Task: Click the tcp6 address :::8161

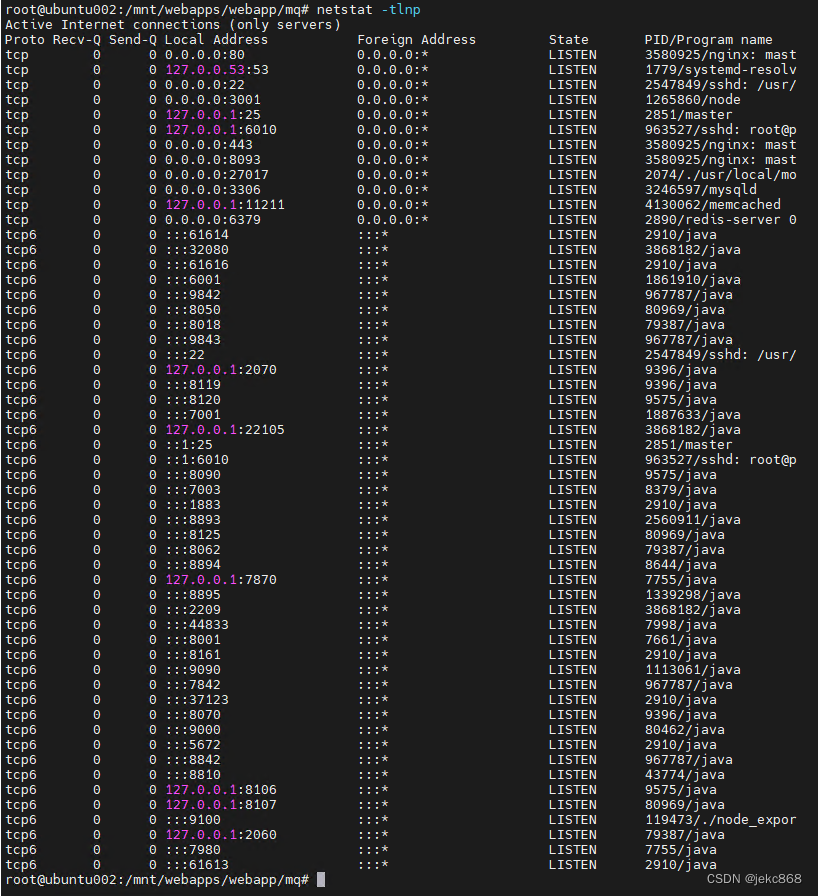Action: (193, 655)
